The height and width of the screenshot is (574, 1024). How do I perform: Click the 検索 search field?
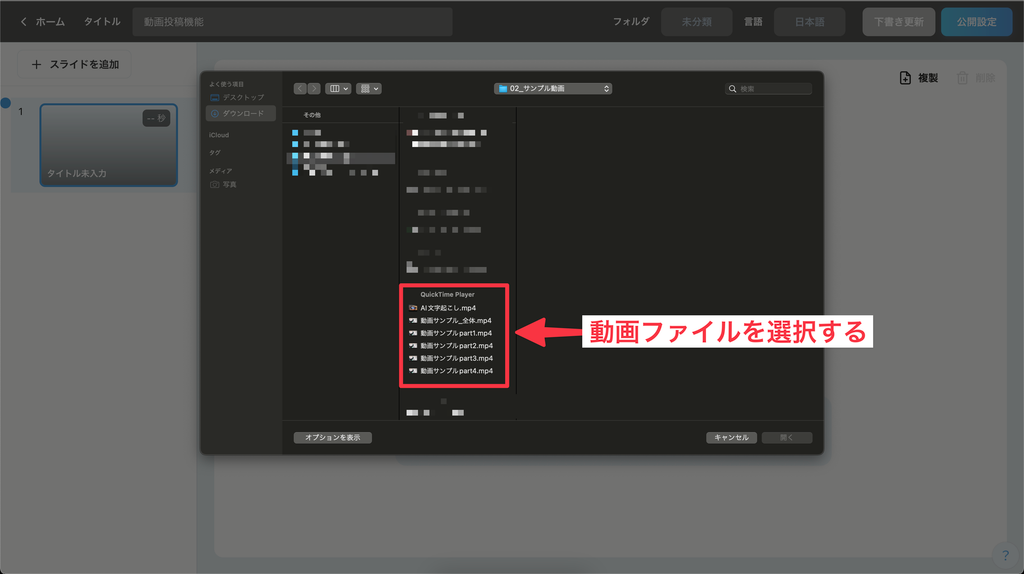click(x=769, y=89)
